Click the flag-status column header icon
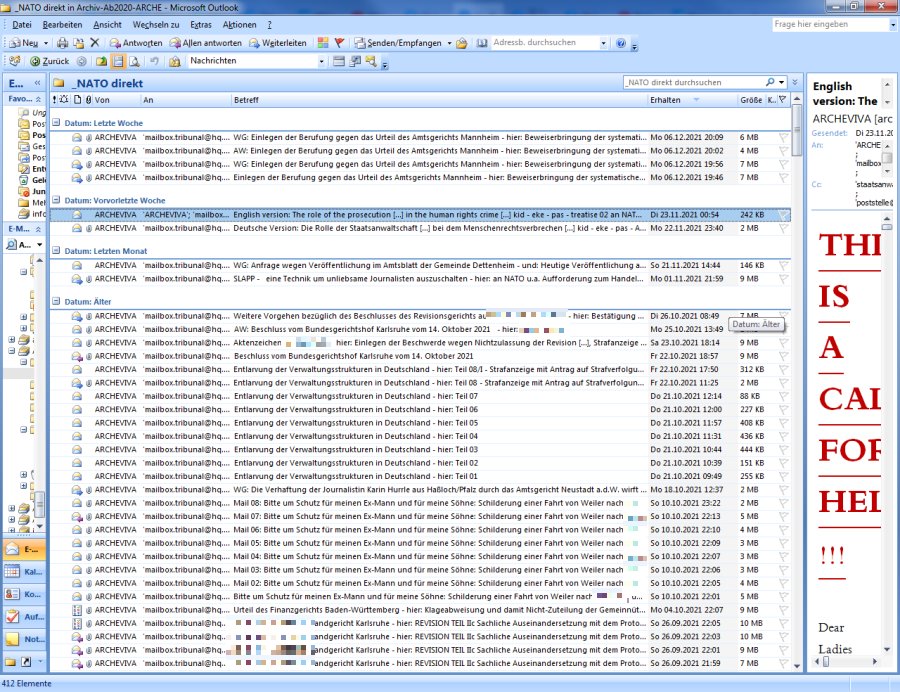Viewport: 900px width, 692px height. coord(782,100)
